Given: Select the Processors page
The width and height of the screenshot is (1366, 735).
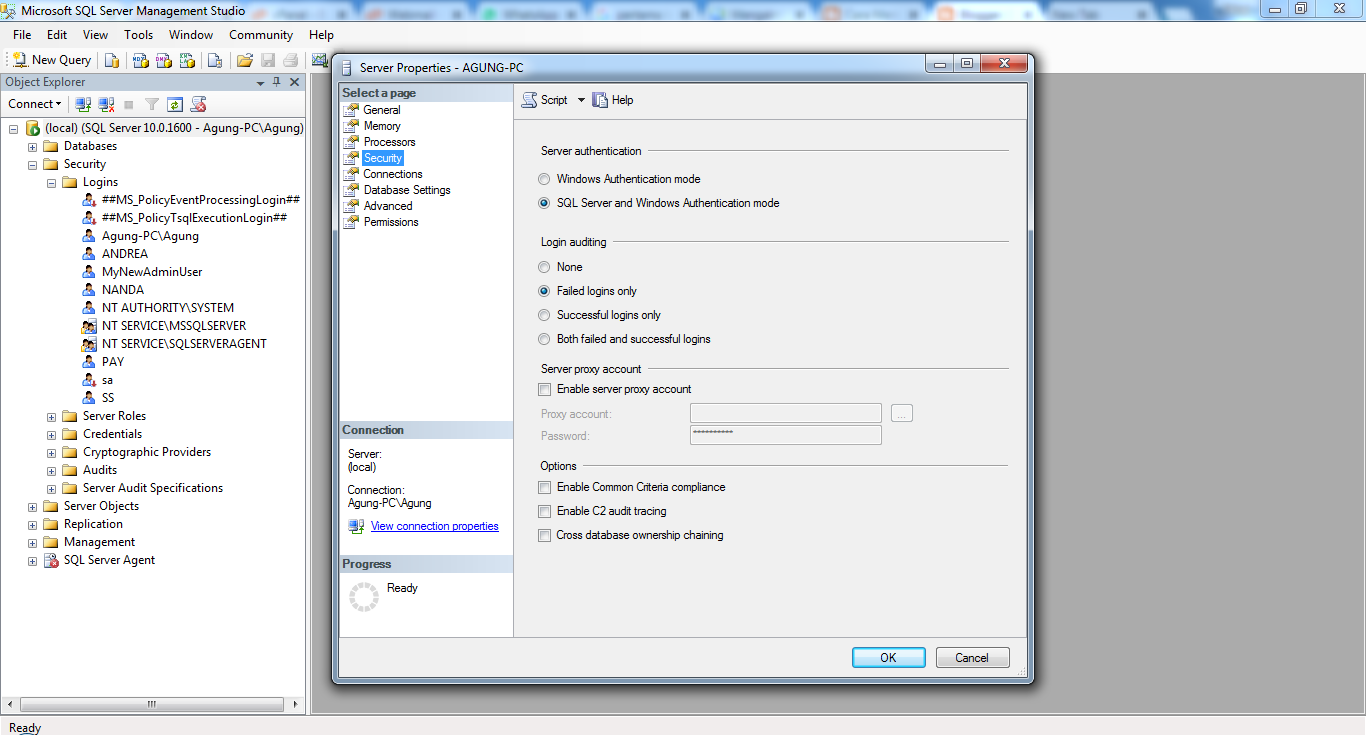Looking at the screenshot, I should point(389,142).
